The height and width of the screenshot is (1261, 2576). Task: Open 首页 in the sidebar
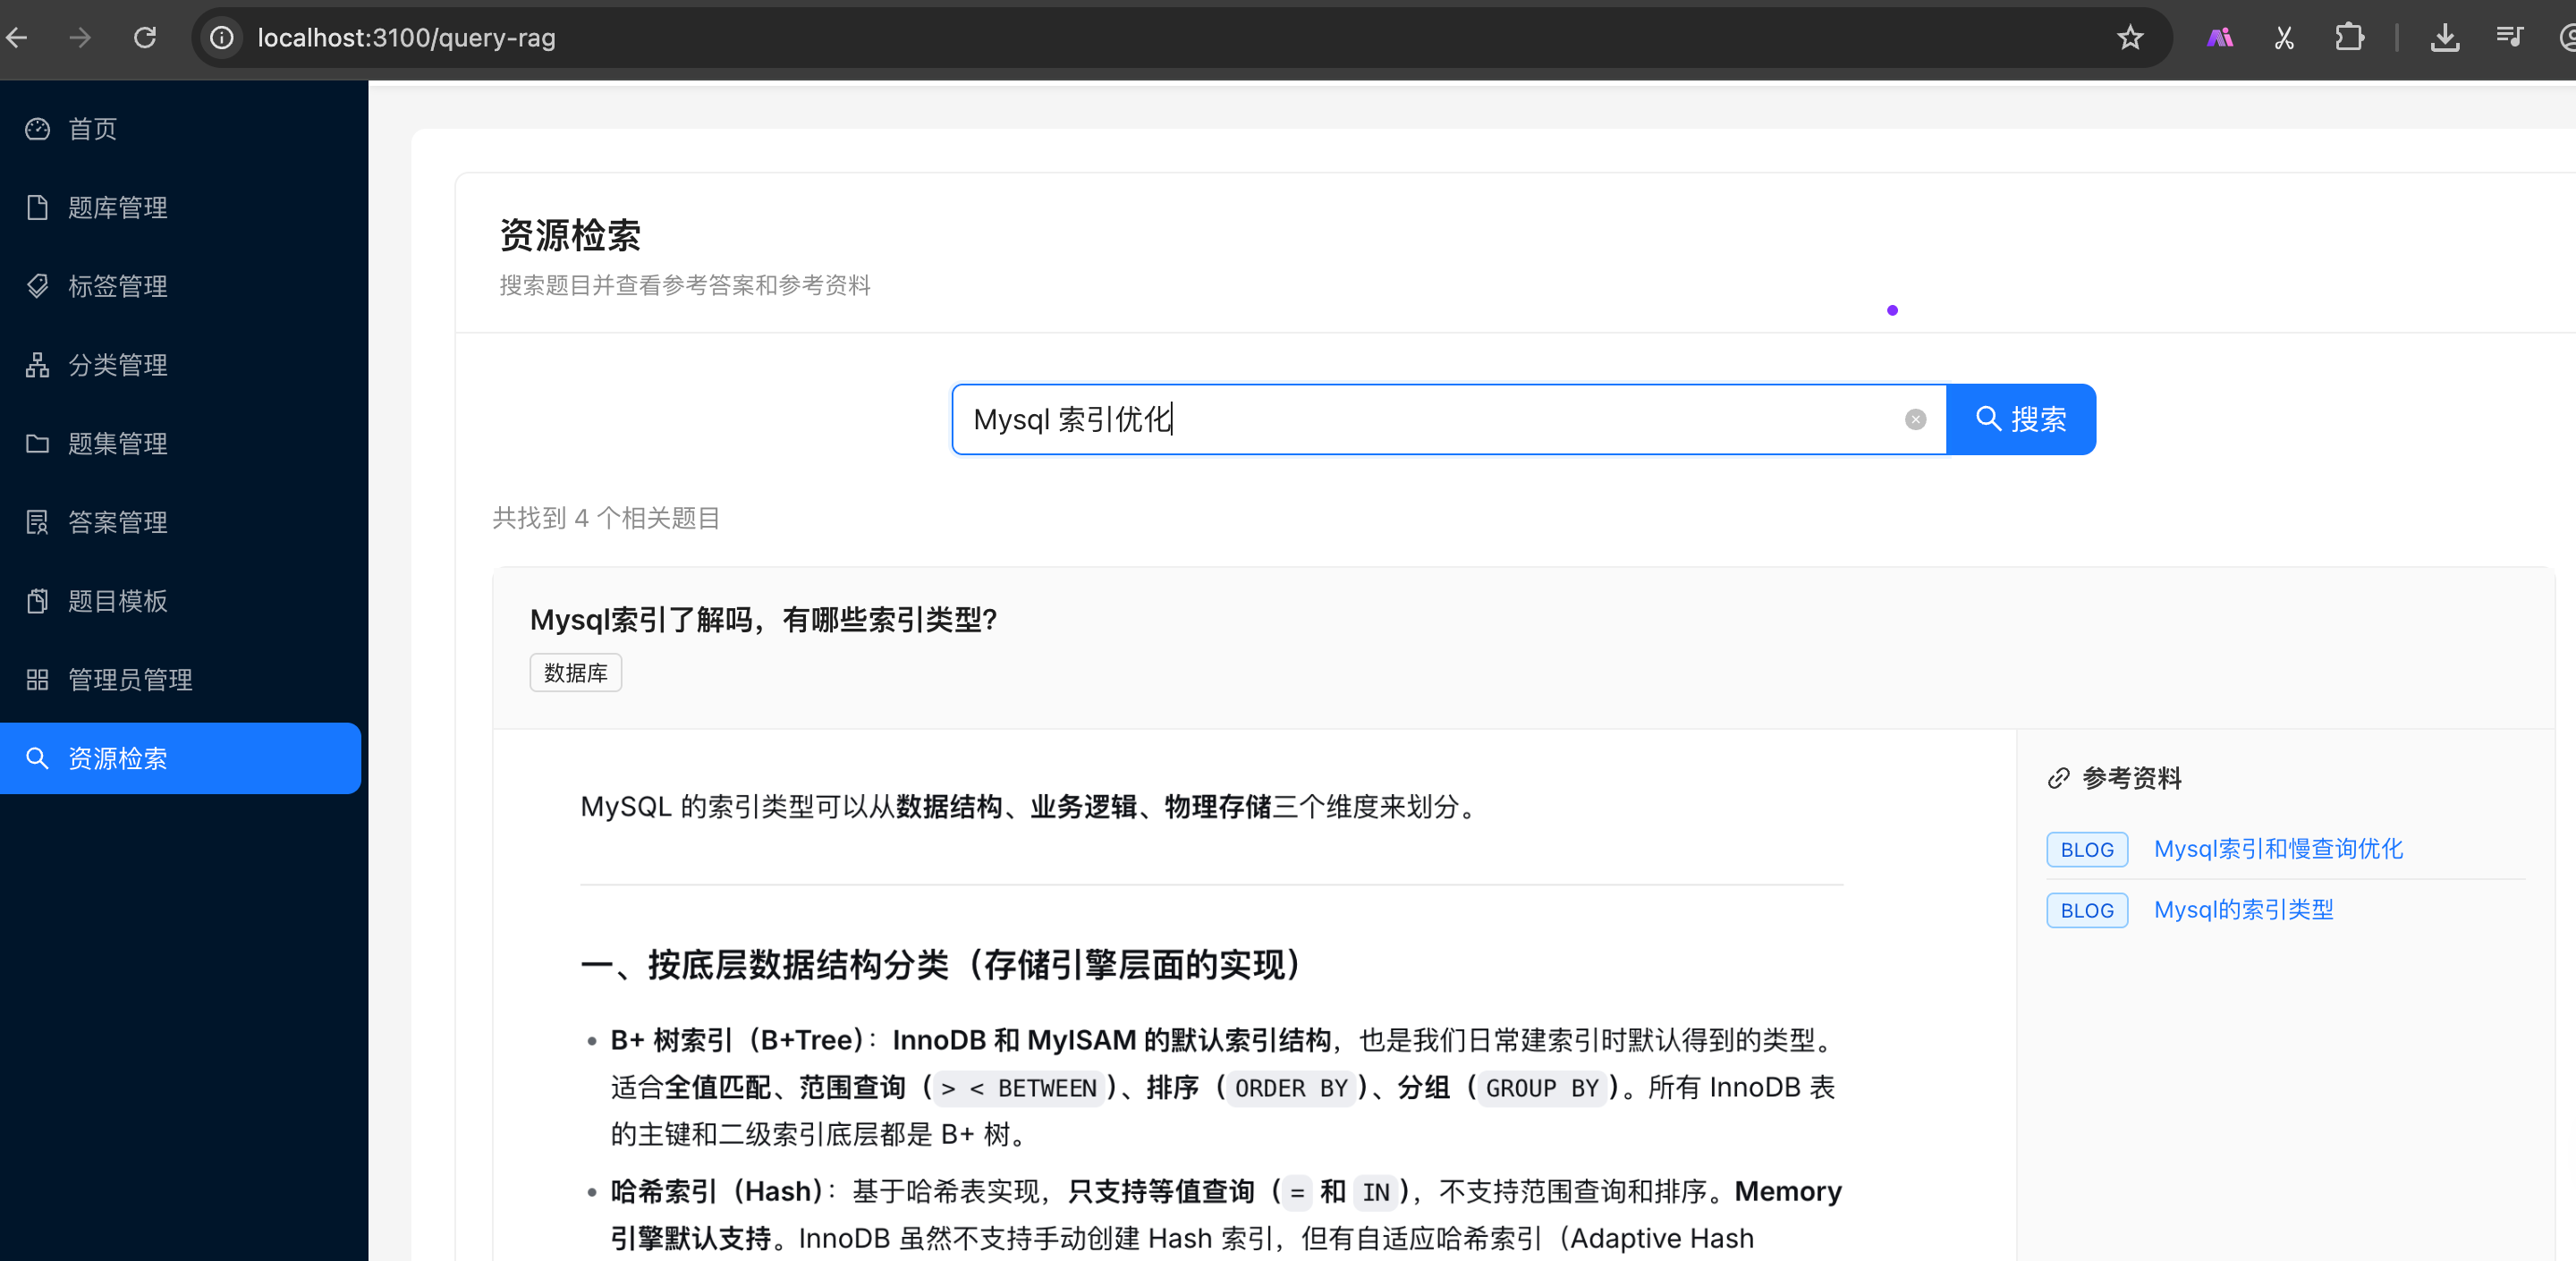coord(180,129)
